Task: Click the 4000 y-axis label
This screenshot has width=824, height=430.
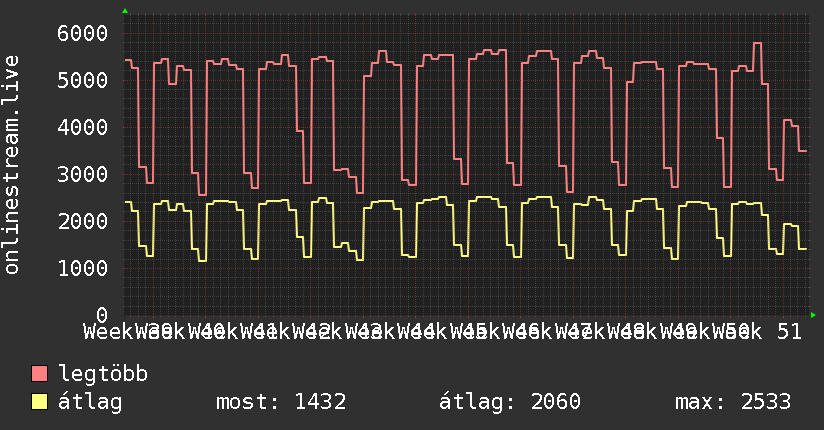Action: click(83, 128)
